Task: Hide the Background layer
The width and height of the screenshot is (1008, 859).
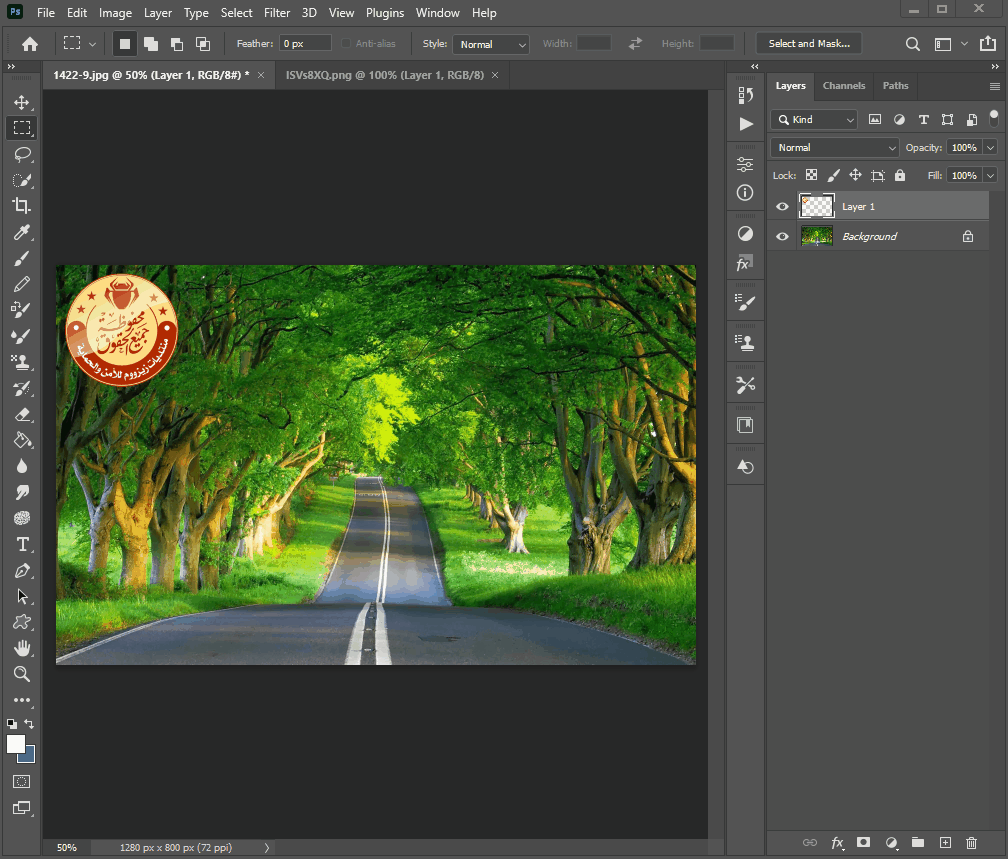Action: (782, 237)
